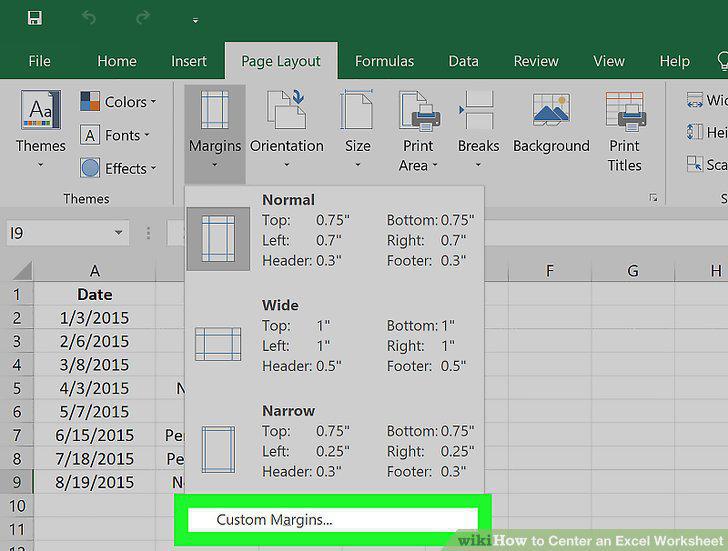This screenshot has height=551, width=728.
Task: Open the File tab
Action: tap(39, 61)
